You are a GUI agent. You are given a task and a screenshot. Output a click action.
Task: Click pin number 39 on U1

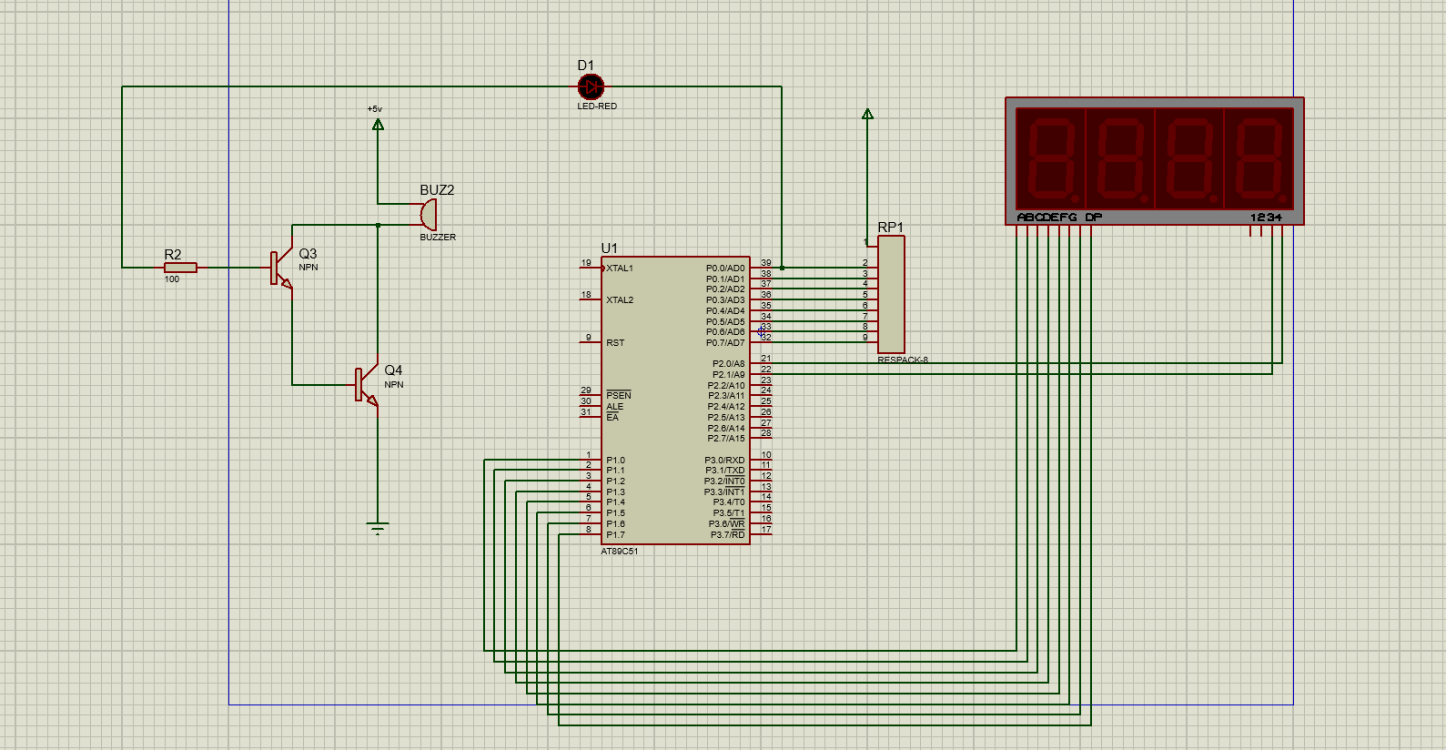(x=765, y=262)
